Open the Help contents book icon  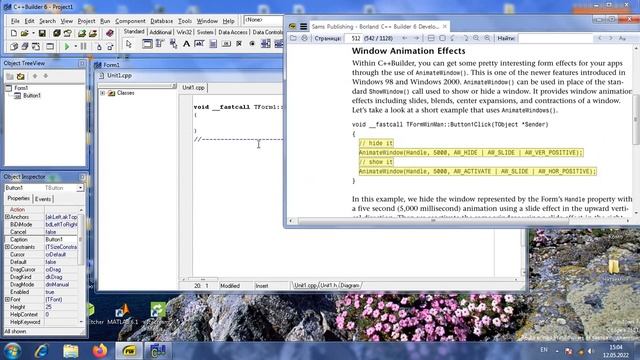coord(109,33)
